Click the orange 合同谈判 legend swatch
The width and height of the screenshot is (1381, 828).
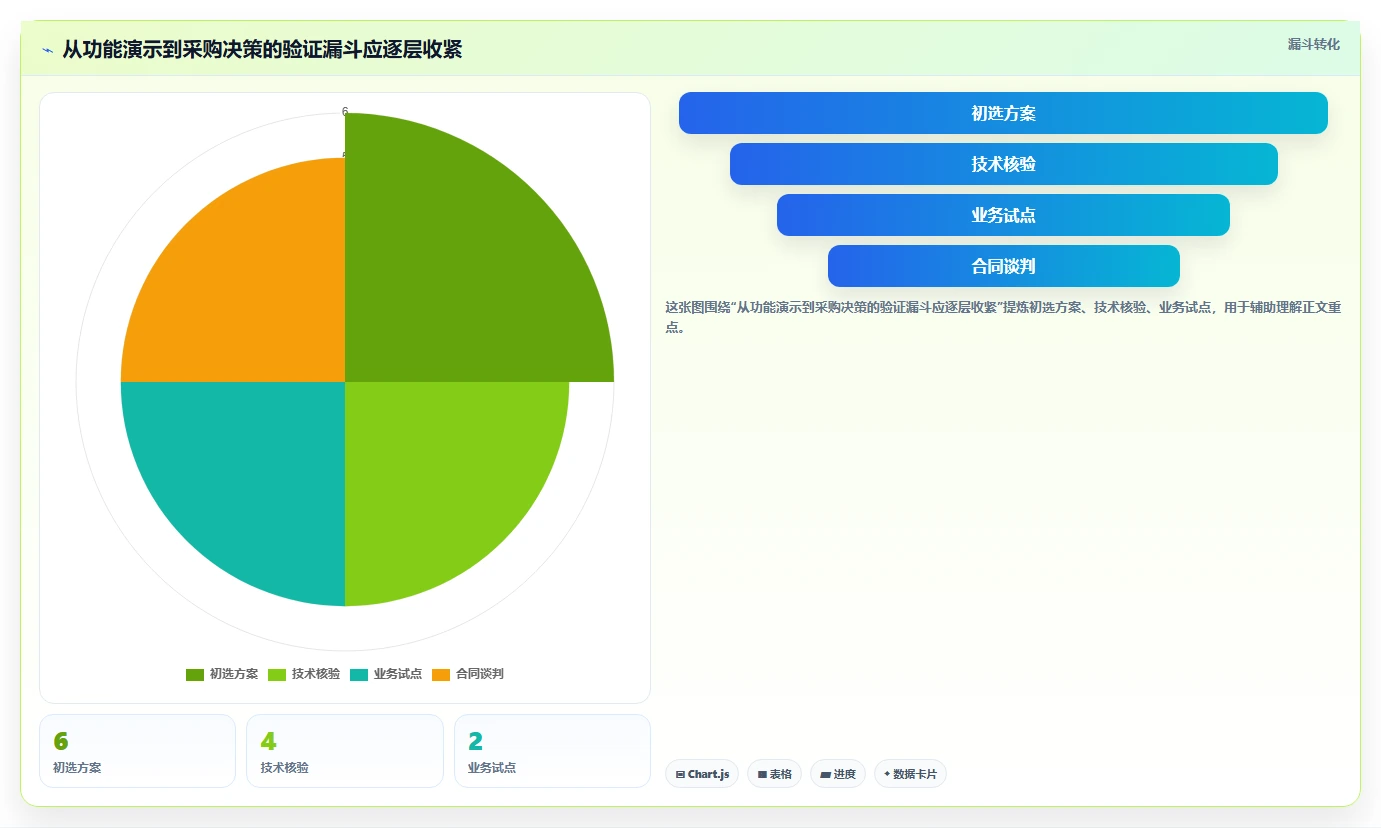(x=441, y=675)
